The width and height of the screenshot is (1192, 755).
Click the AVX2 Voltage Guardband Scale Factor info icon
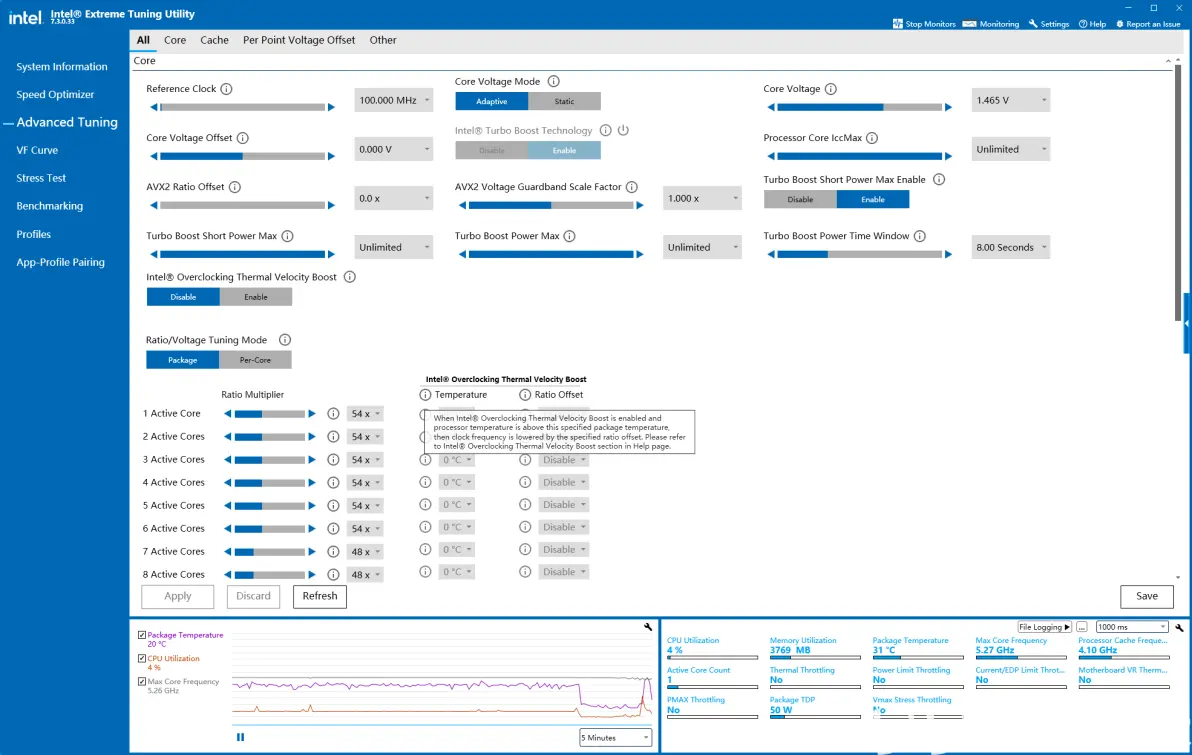click(x=632, y=187)
